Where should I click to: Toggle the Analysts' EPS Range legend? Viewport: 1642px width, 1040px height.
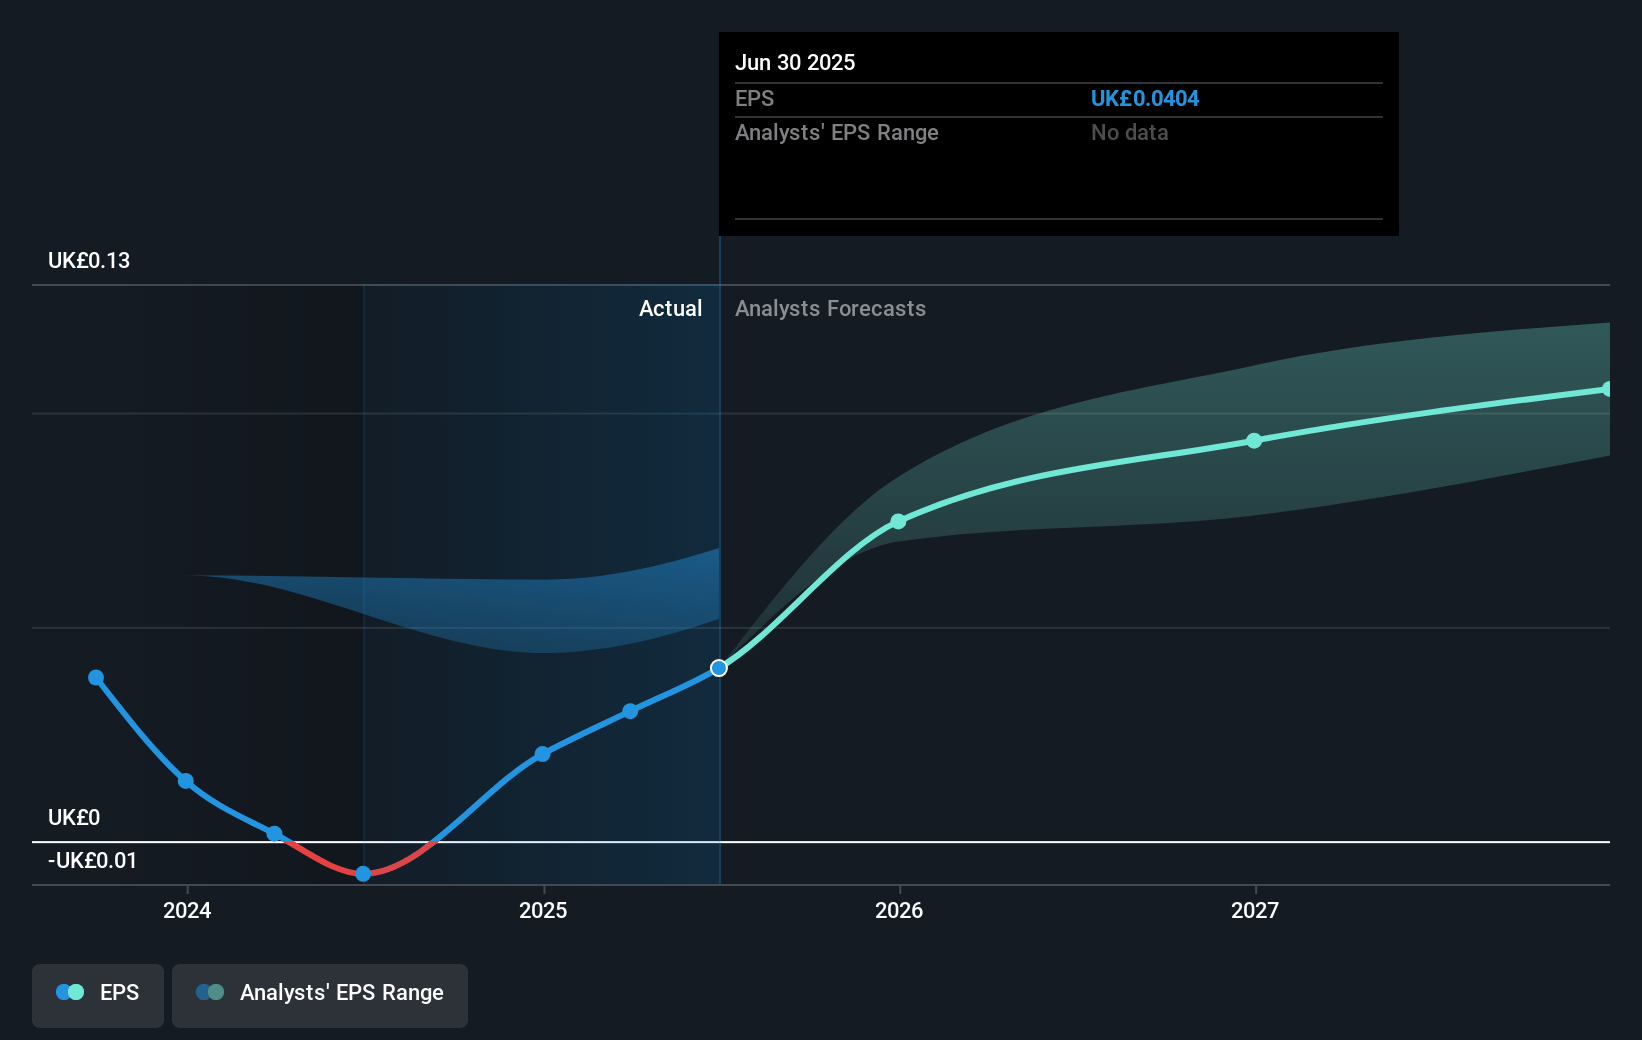point(320,993)
